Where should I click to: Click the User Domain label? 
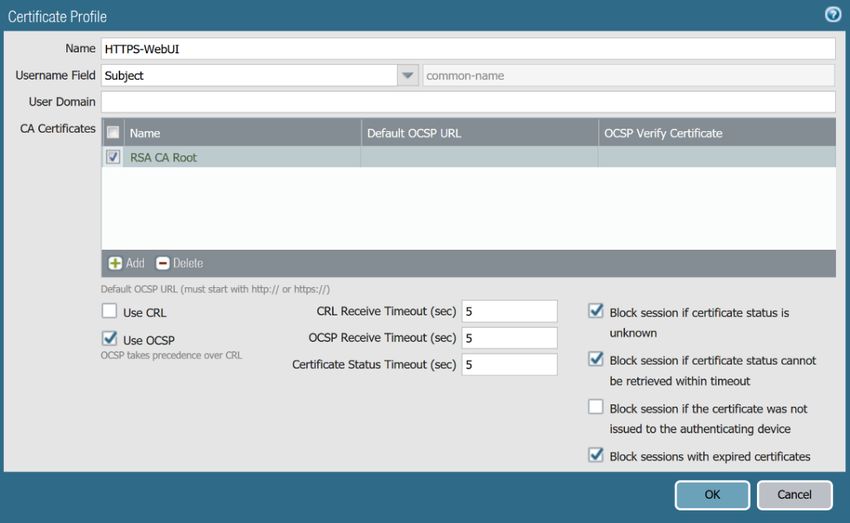pyautogui.click(x=62, y=102)
